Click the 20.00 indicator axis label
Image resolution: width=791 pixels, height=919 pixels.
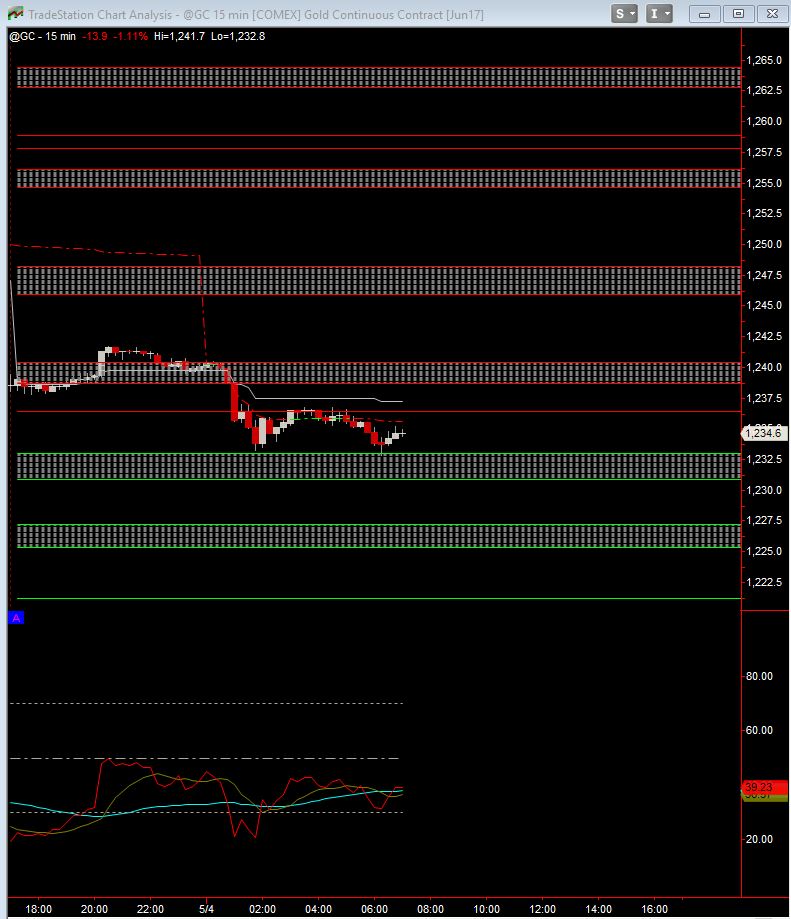tap(759, 839)
